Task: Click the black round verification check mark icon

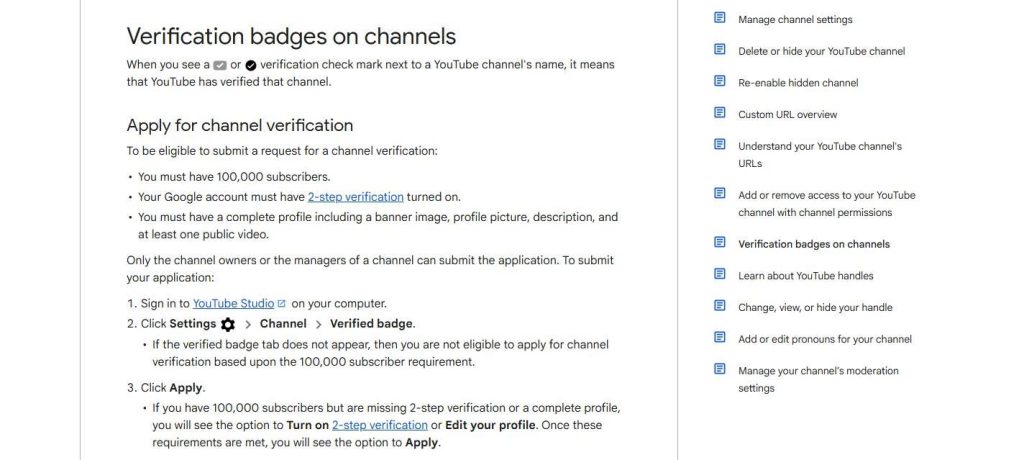Action: pos(251,65)
